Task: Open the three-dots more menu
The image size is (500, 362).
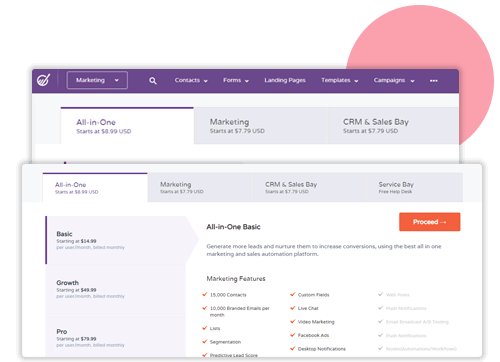Action: [433, 81]
